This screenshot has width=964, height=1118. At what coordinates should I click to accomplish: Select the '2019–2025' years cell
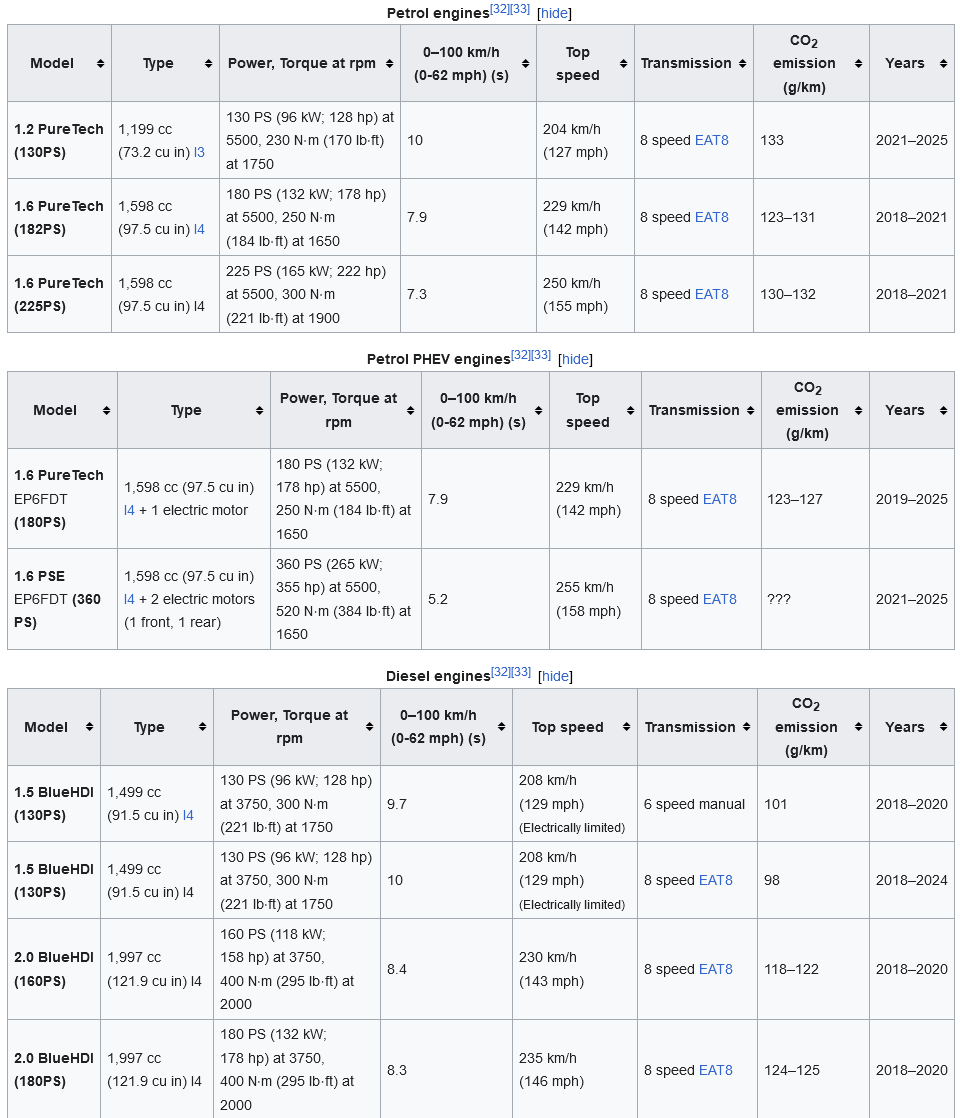[x=912, y=499]
